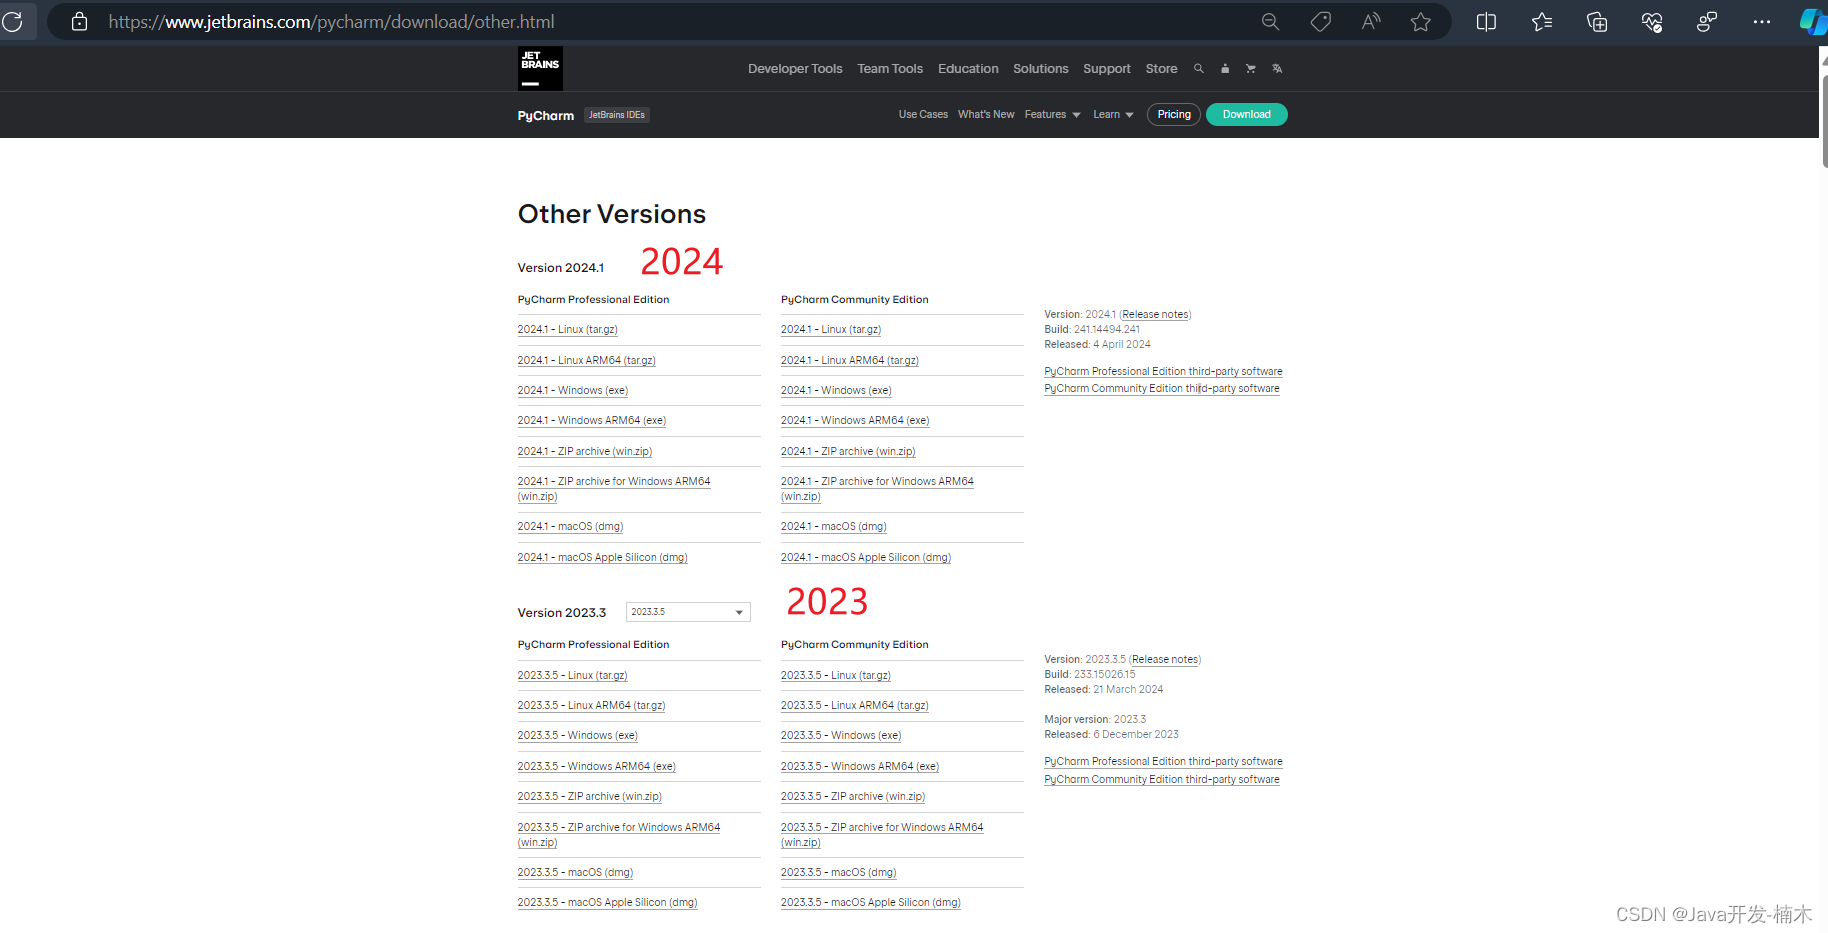Open the Collections icon

pos(1597,21)
